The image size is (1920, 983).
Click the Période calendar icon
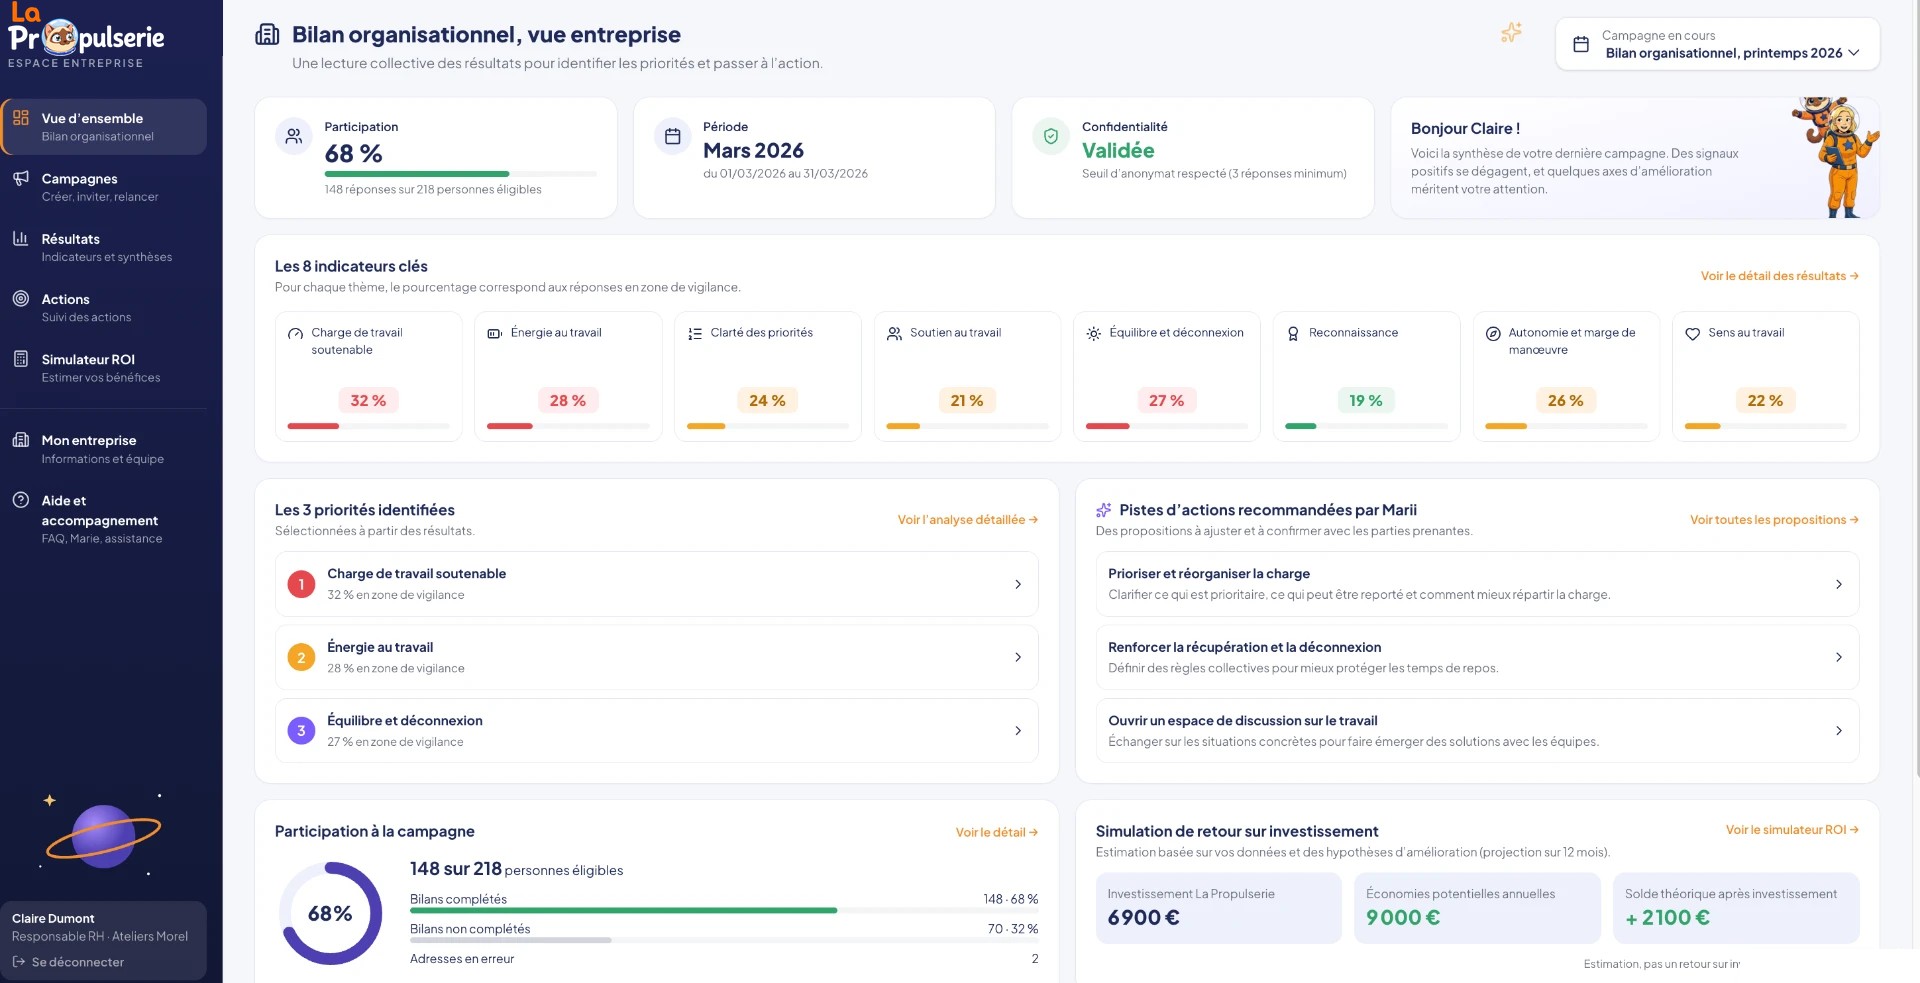673,136
